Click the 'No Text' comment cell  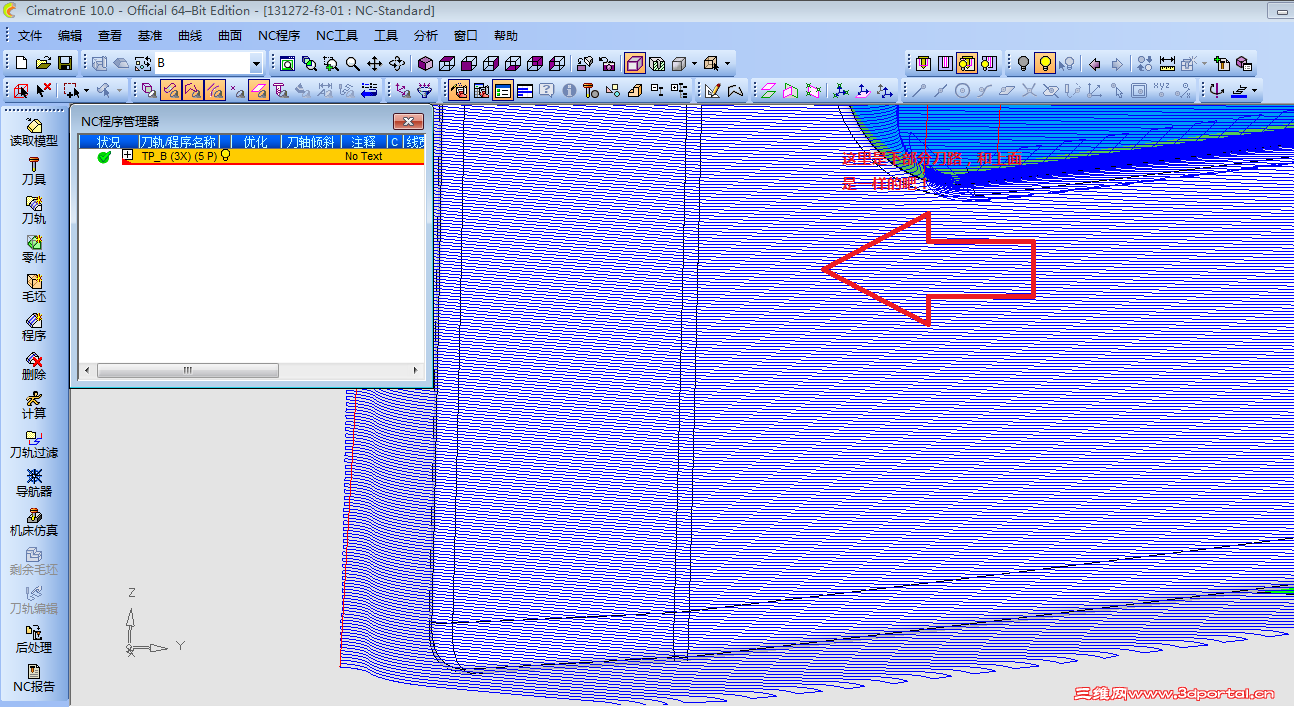click(364, 156)
